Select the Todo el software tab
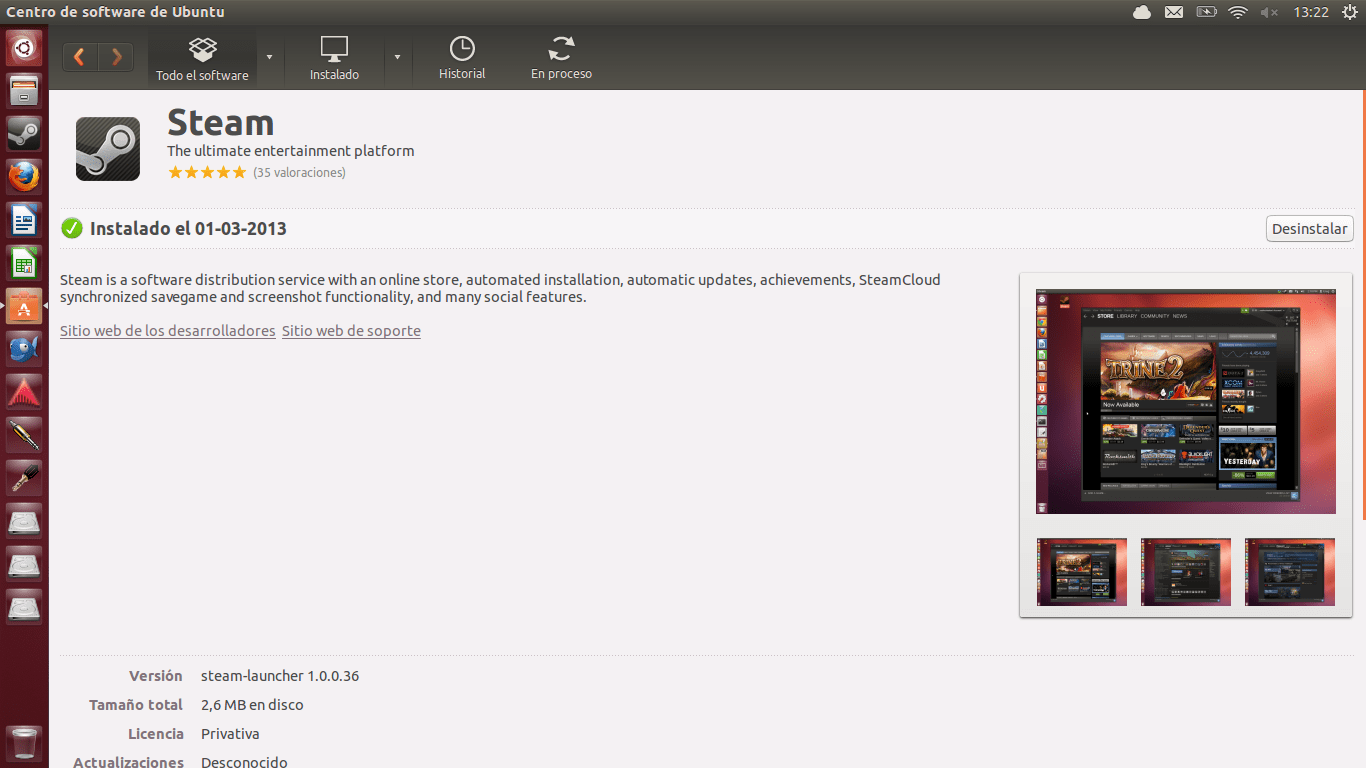 (202, 58)
